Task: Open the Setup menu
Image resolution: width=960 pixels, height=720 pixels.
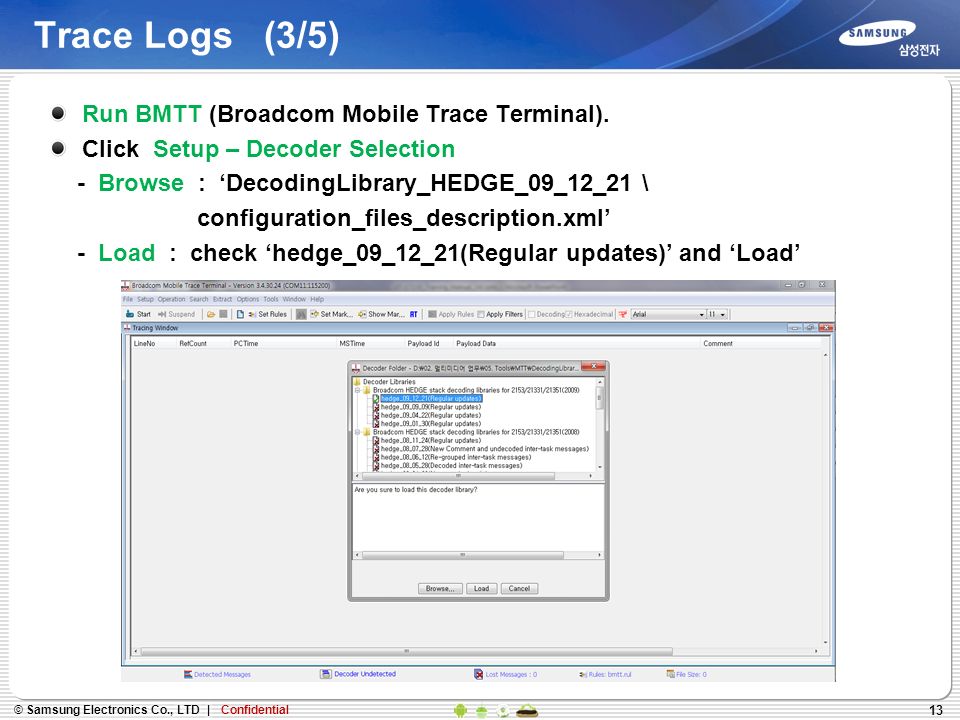Action: (x=145, y=299)
